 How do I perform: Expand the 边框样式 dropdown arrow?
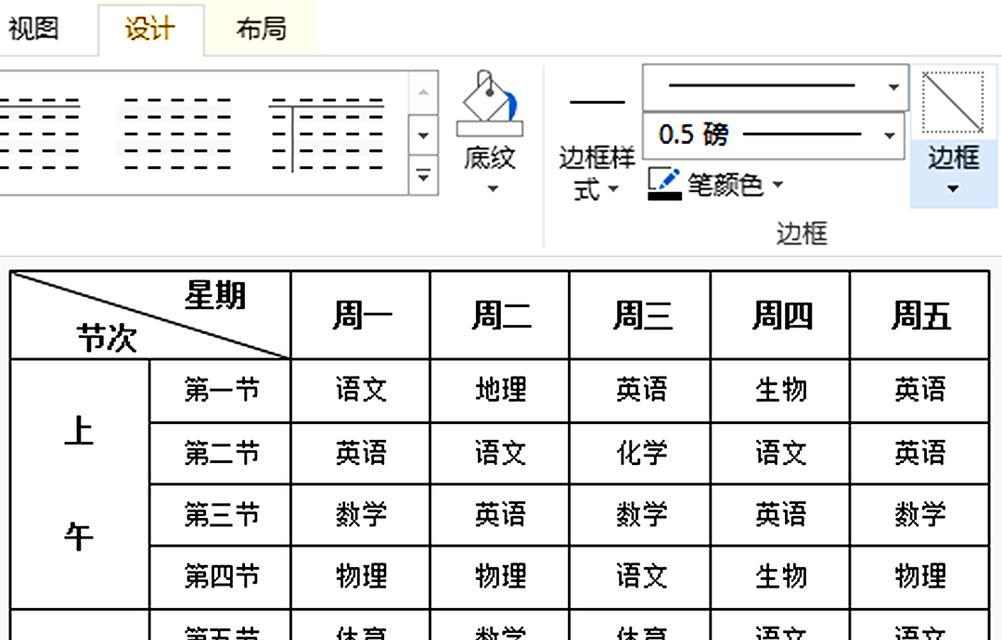(x=613, y=188)
